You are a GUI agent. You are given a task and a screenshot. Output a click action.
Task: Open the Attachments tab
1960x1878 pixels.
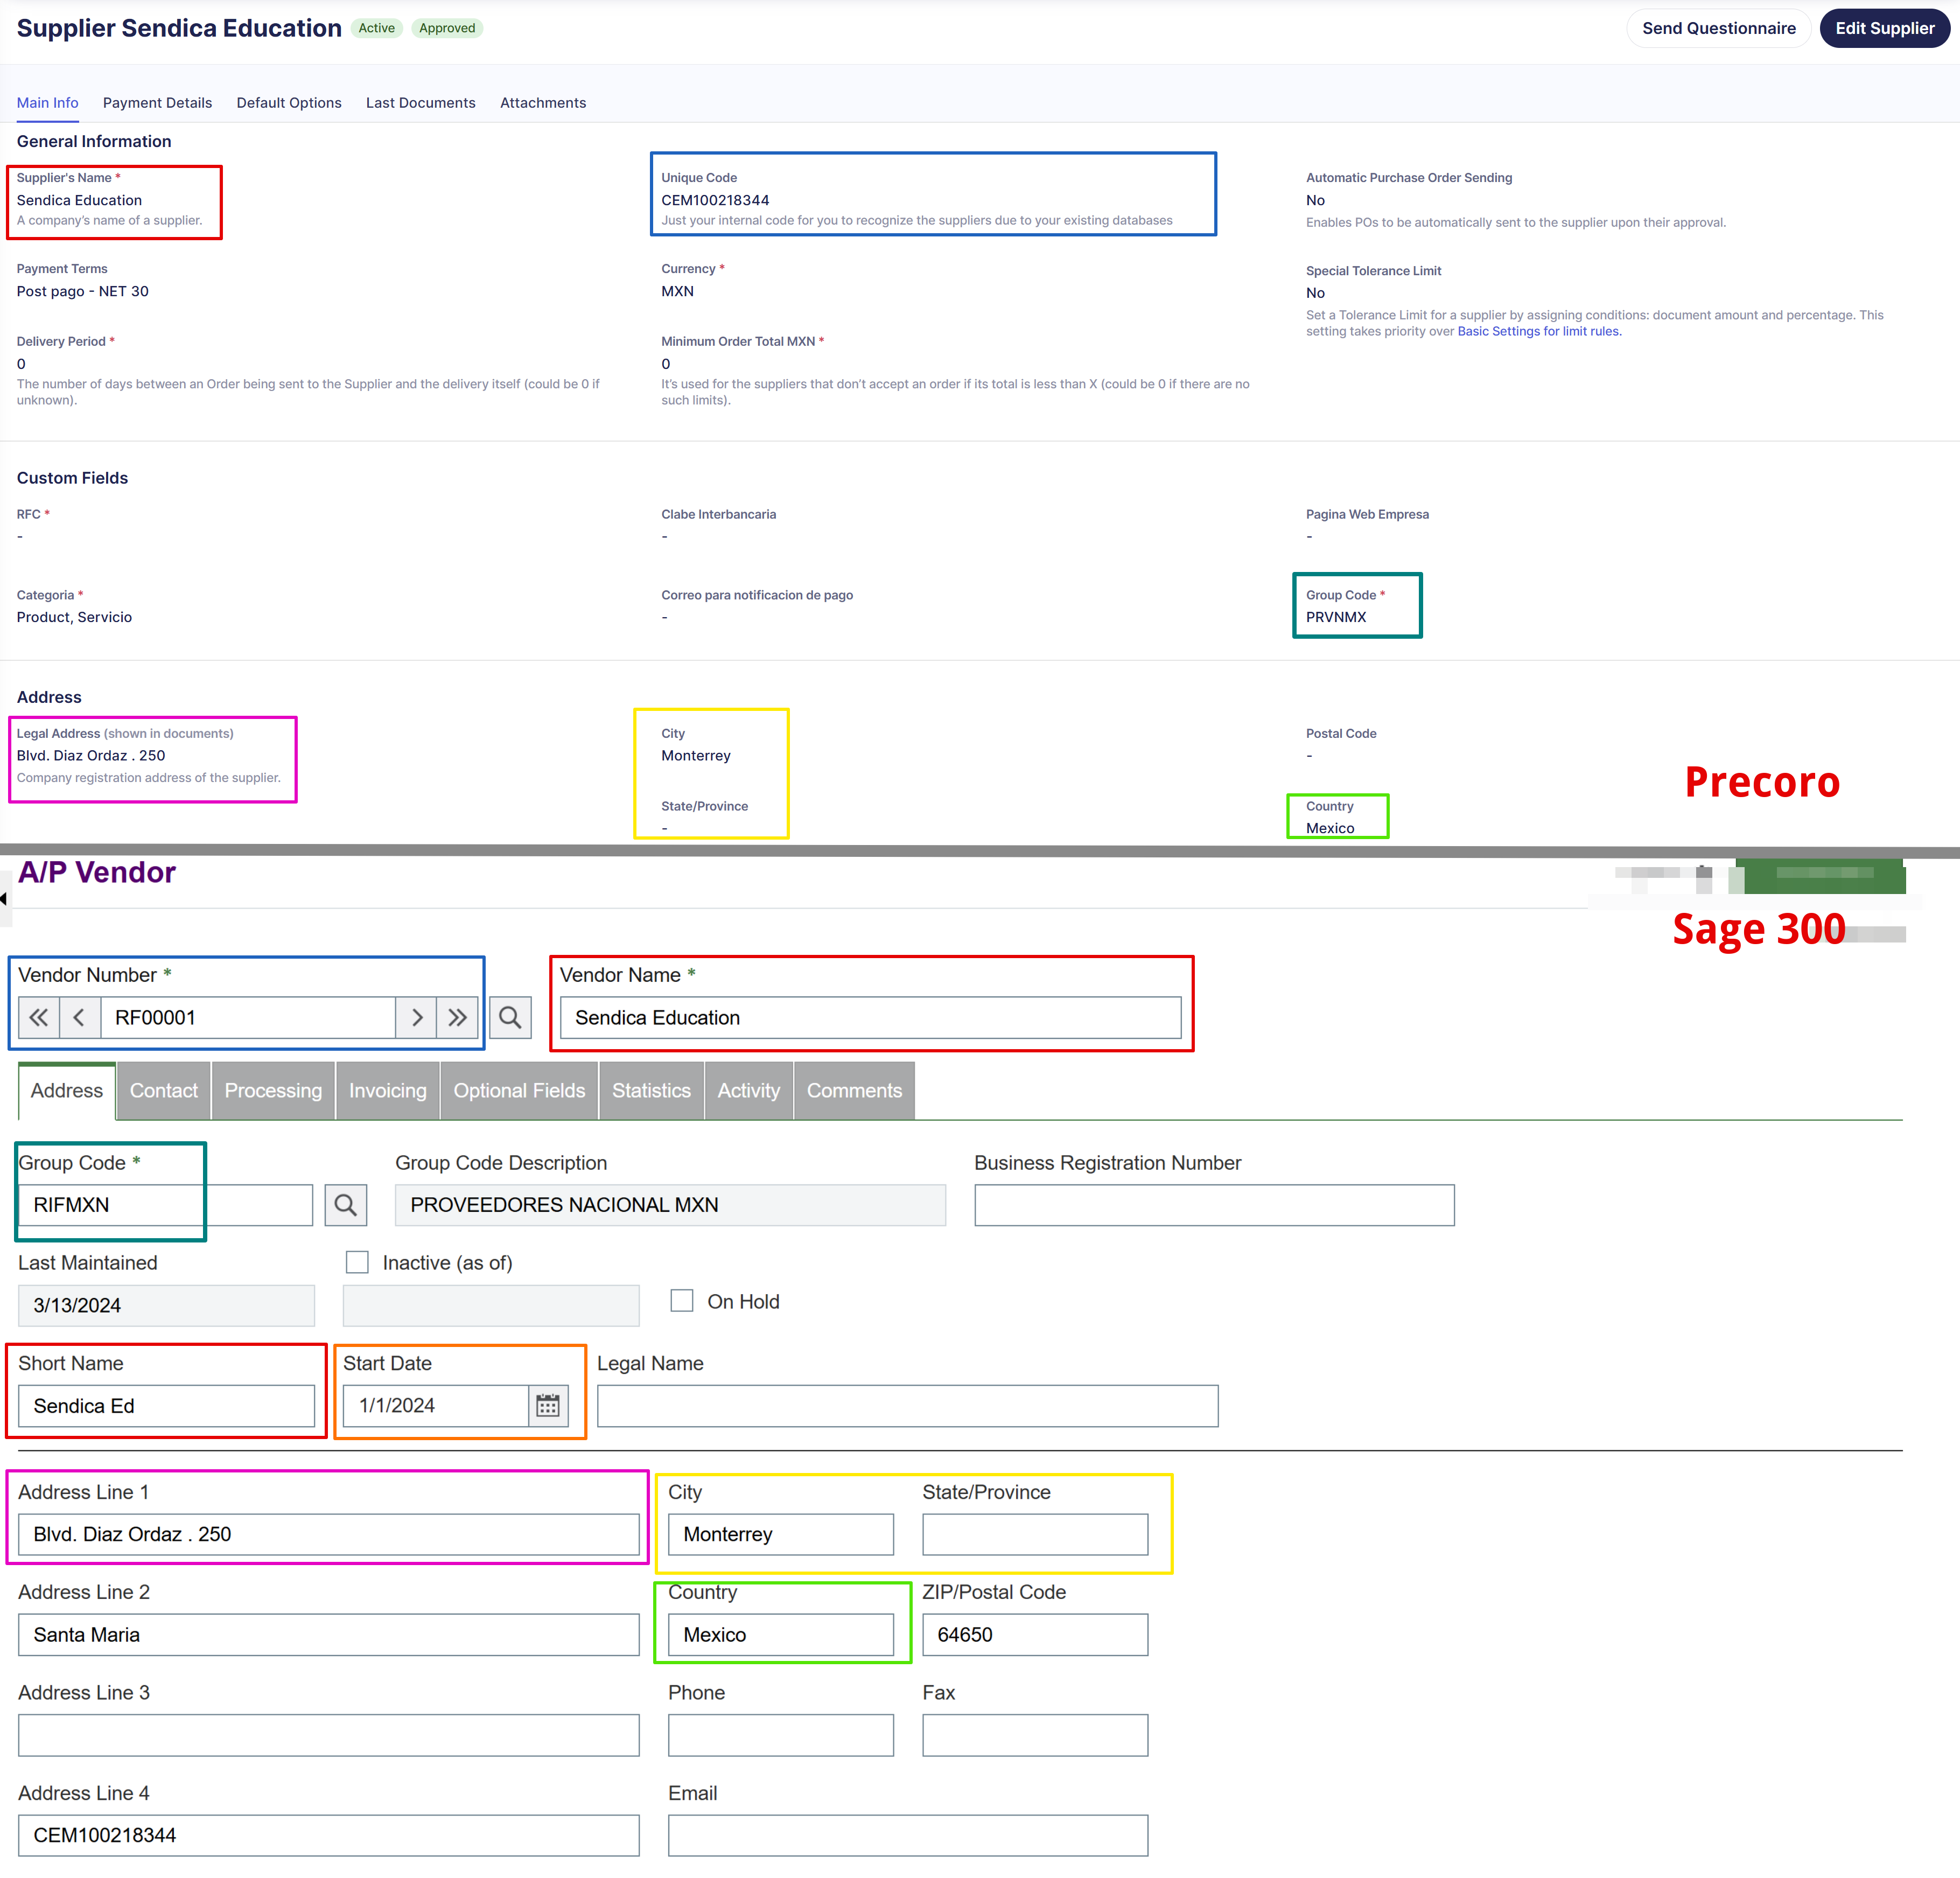coord(543,103)
